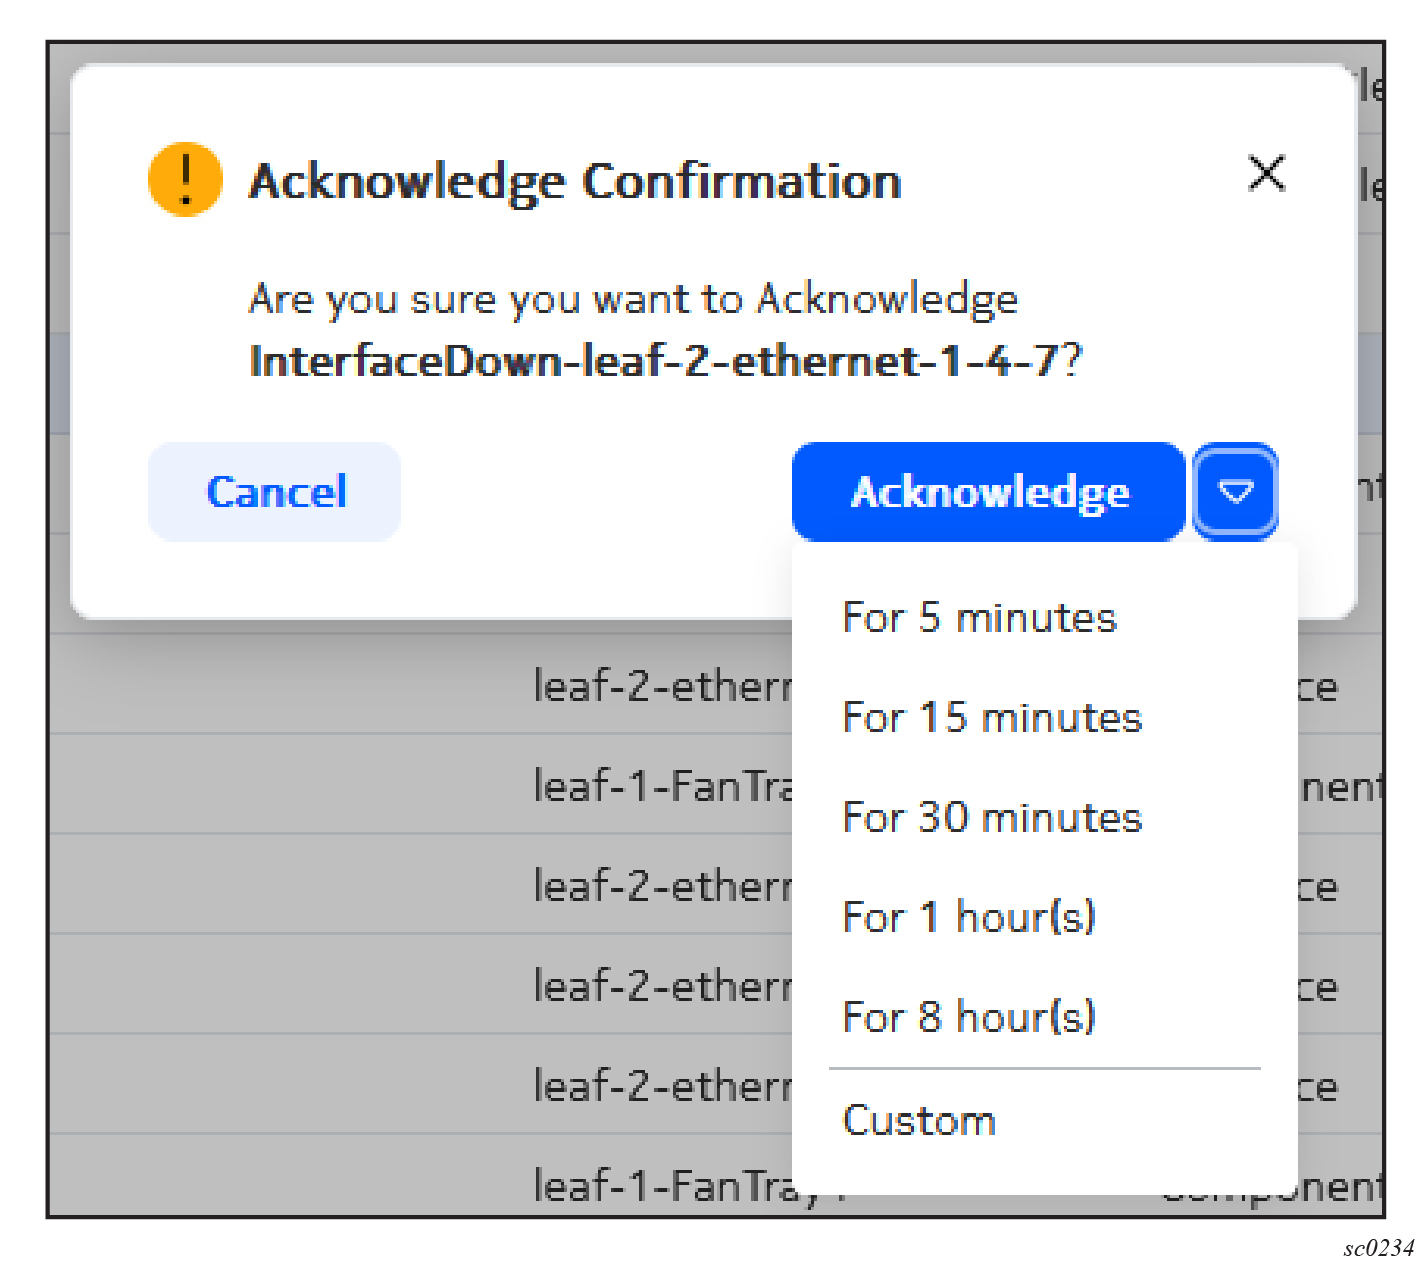Click the orange warning exclamation icon
The height and width of the screenshot is (1276, 1427).
[x=185, y=180]
